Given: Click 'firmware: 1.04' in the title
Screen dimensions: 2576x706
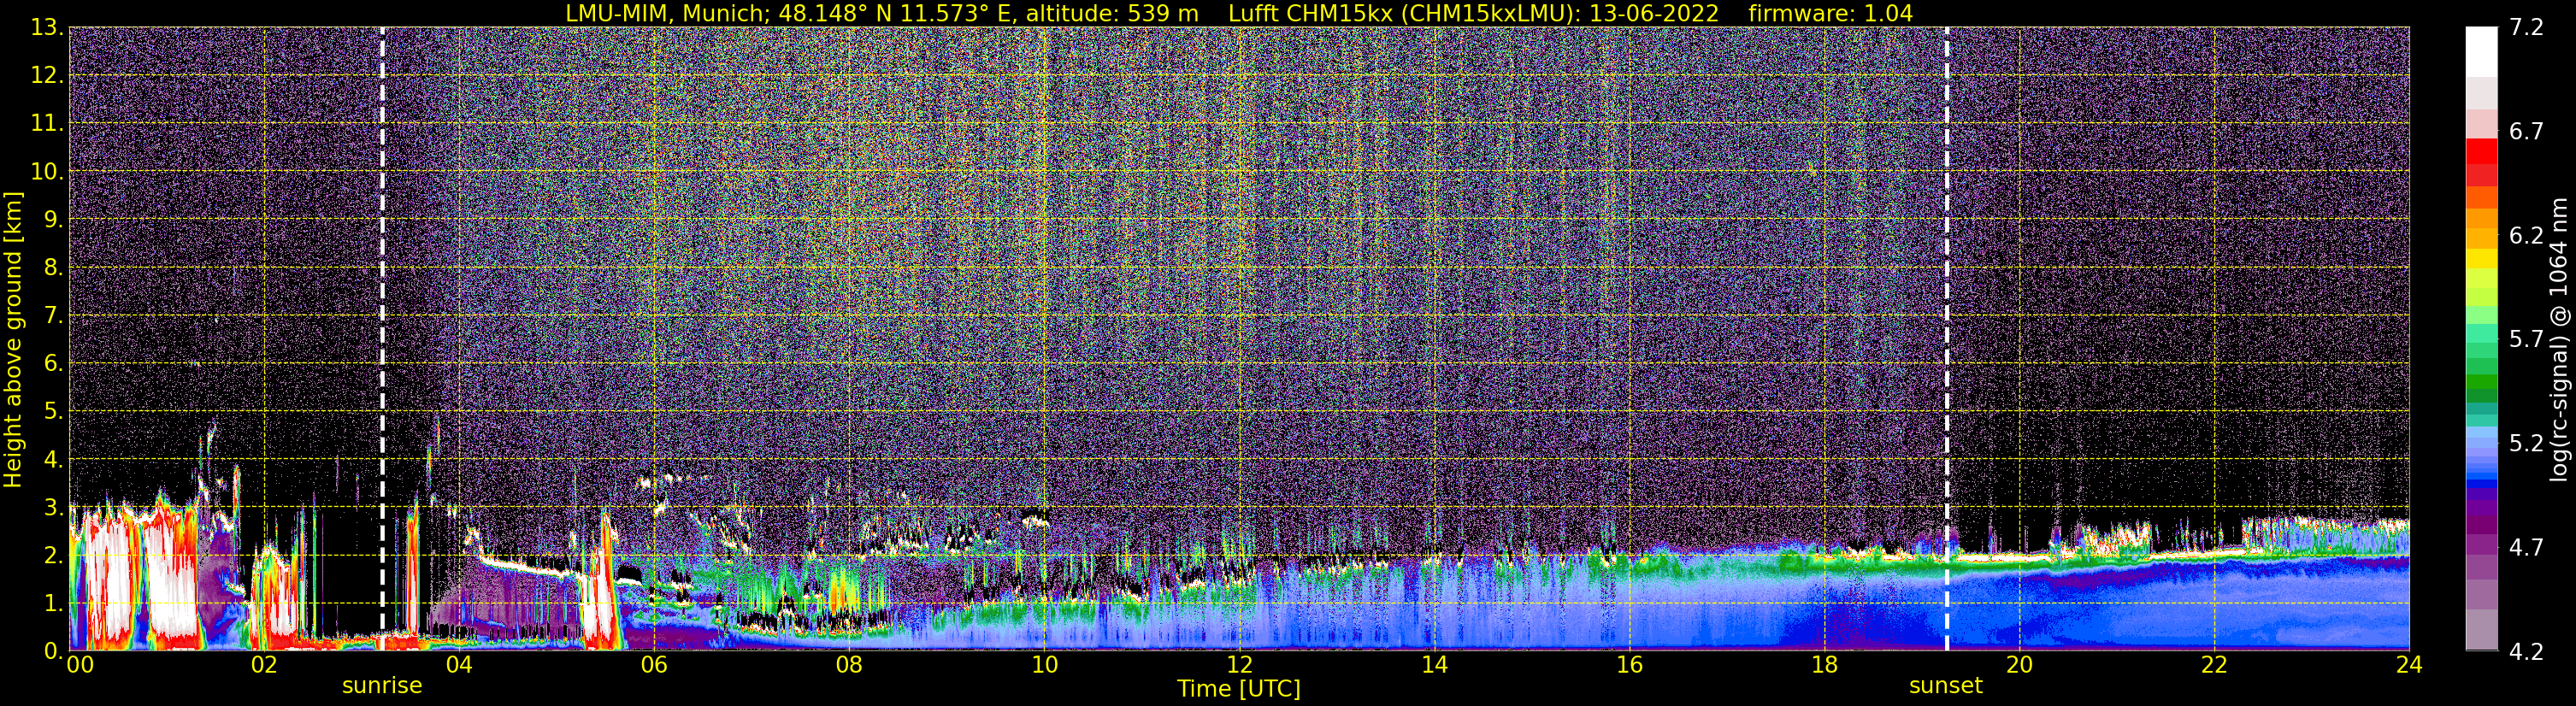Looking at the screenshot, I should click(x=1831, y=13).
